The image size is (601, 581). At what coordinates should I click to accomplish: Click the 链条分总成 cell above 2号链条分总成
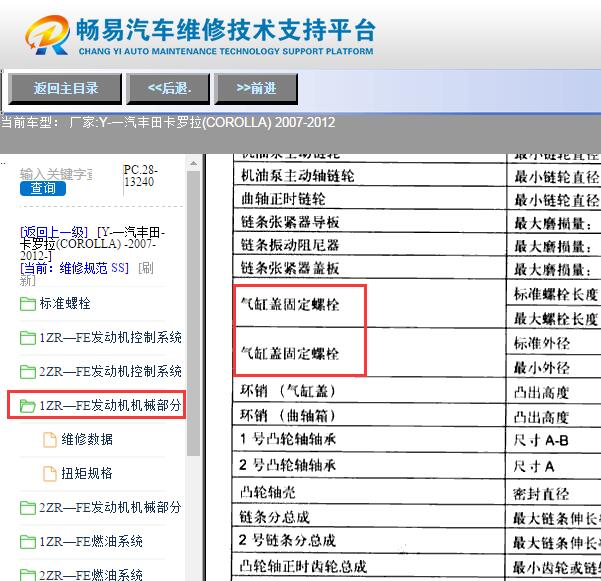pos(369,517)
